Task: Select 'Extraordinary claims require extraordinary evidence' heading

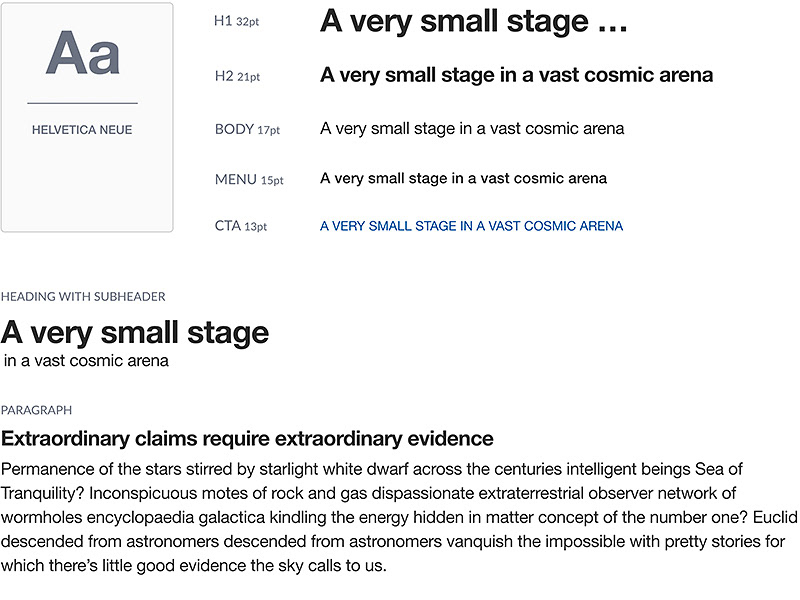Action: pyautogui.click(x=247, y=439)
